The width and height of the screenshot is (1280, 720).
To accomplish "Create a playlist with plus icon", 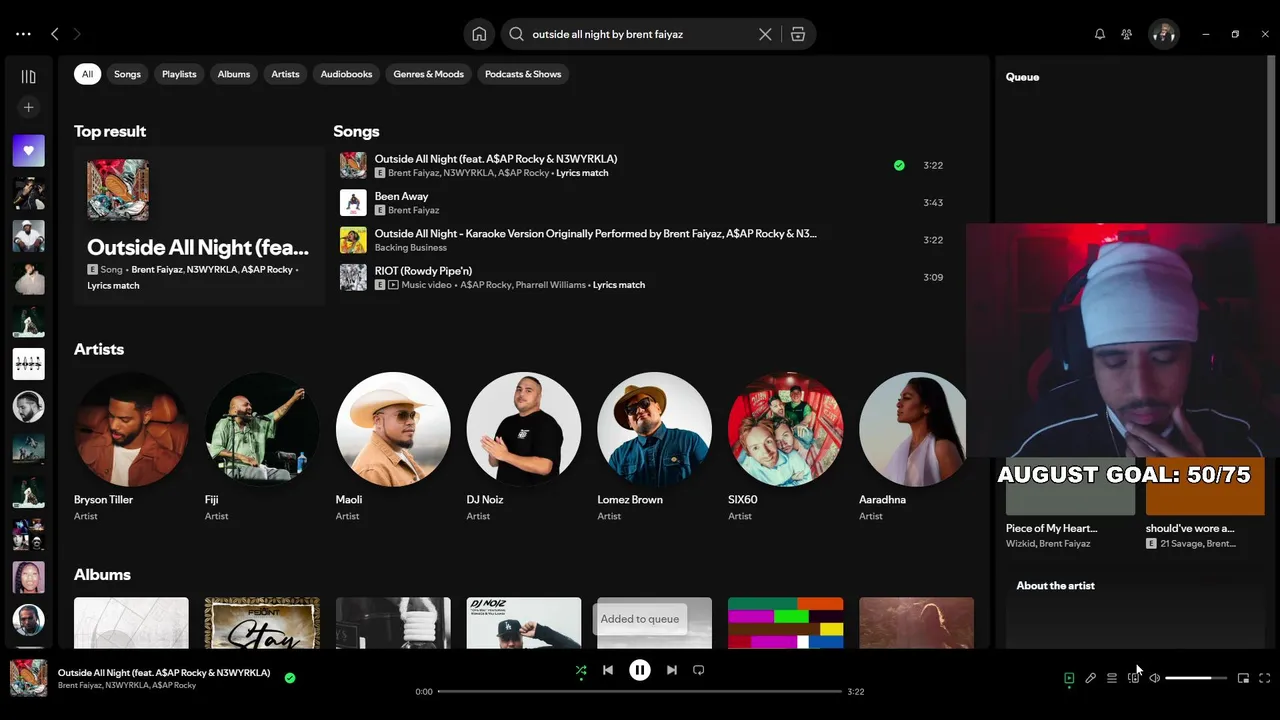I will 28,107.
